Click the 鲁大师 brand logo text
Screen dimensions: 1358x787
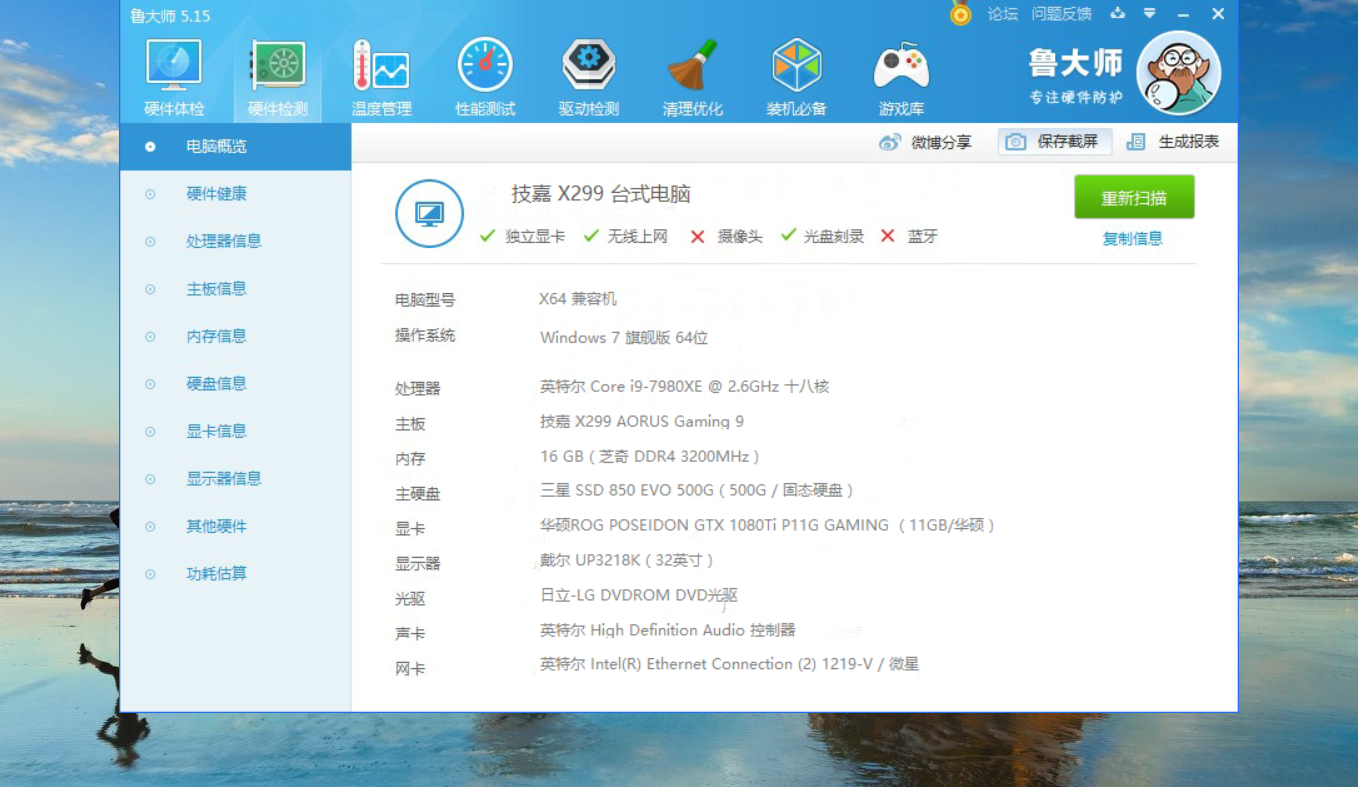click(1076, 63)
